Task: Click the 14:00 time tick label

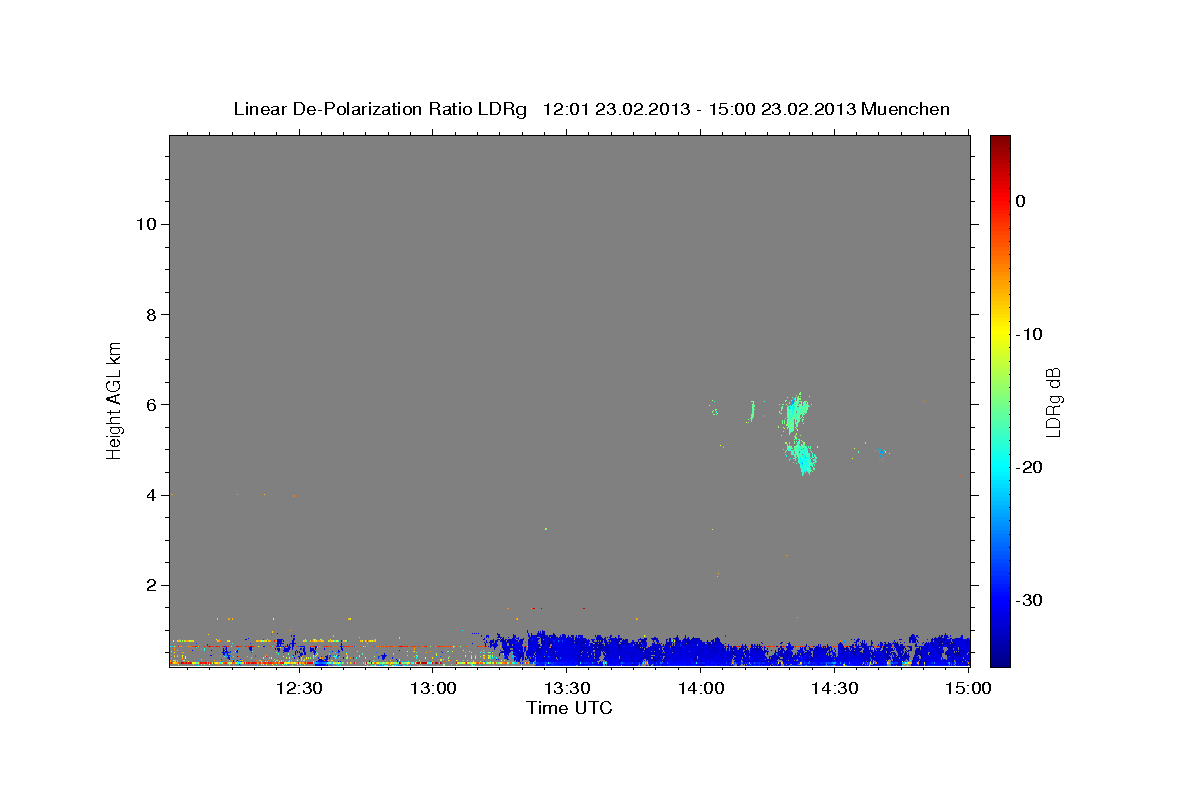Action: pyautogui.click(x=701, y=688)
